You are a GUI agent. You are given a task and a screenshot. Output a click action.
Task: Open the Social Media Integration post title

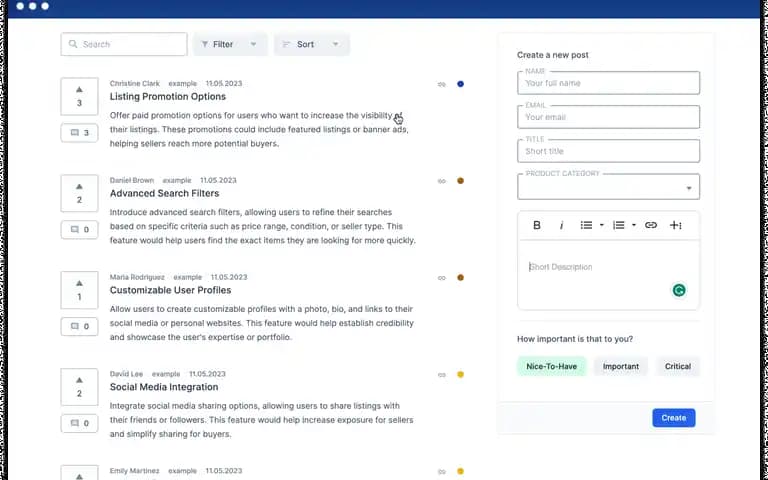coord(164,387)
